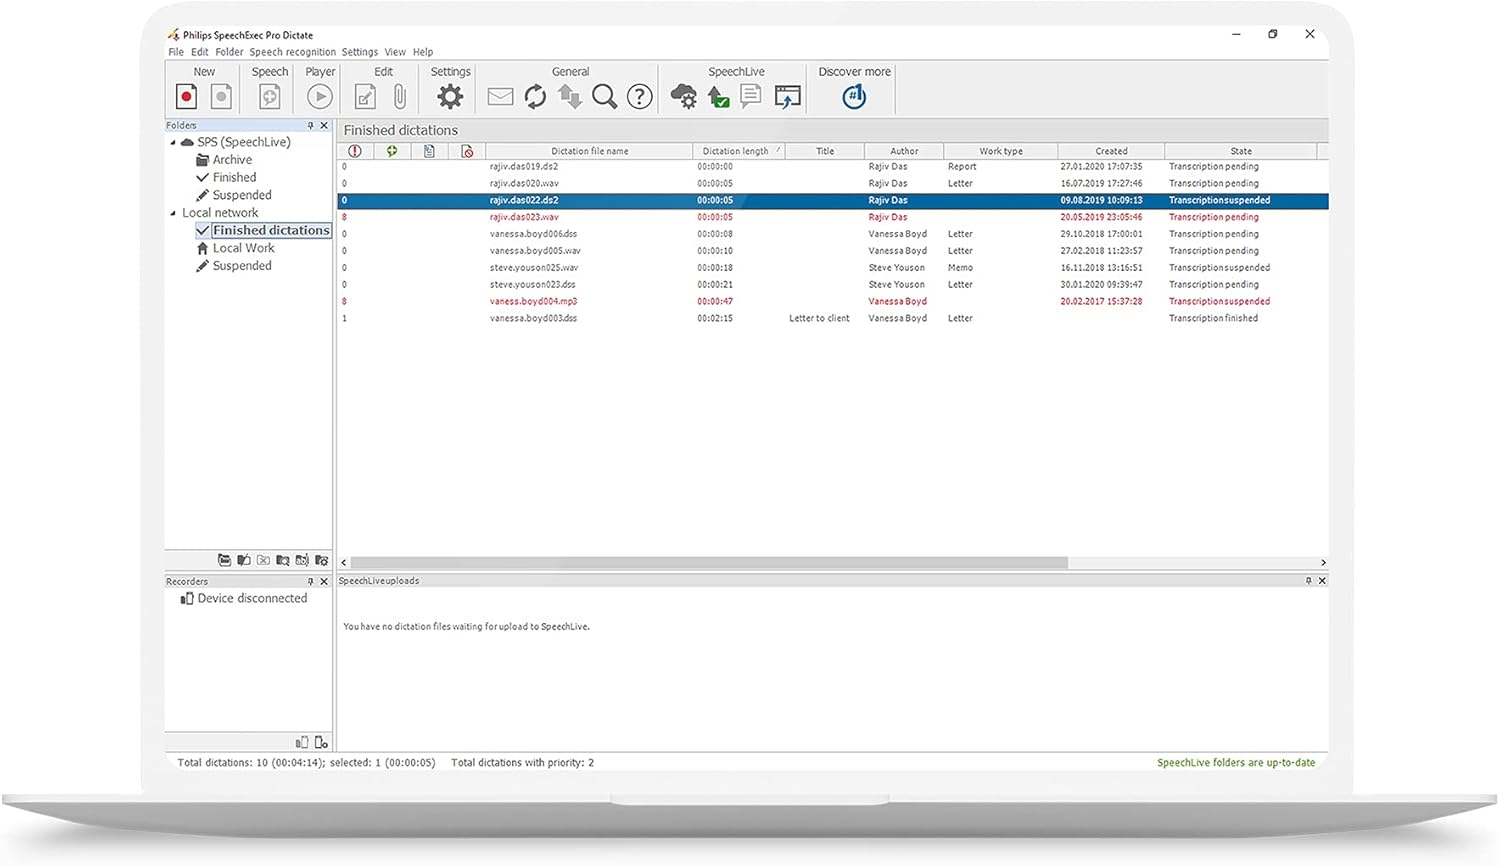
Task: Click the paperclip attachment icon
Action: pos(400,96)
